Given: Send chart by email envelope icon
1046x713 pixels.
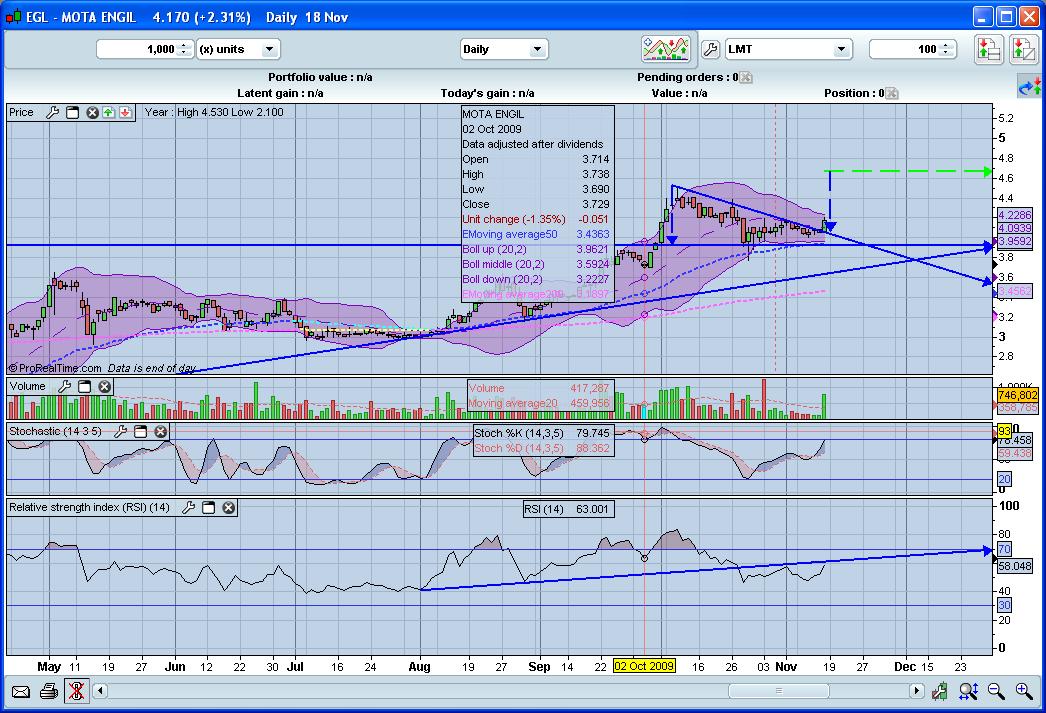Looking at the screenshot, I should [x=21, y=692].
